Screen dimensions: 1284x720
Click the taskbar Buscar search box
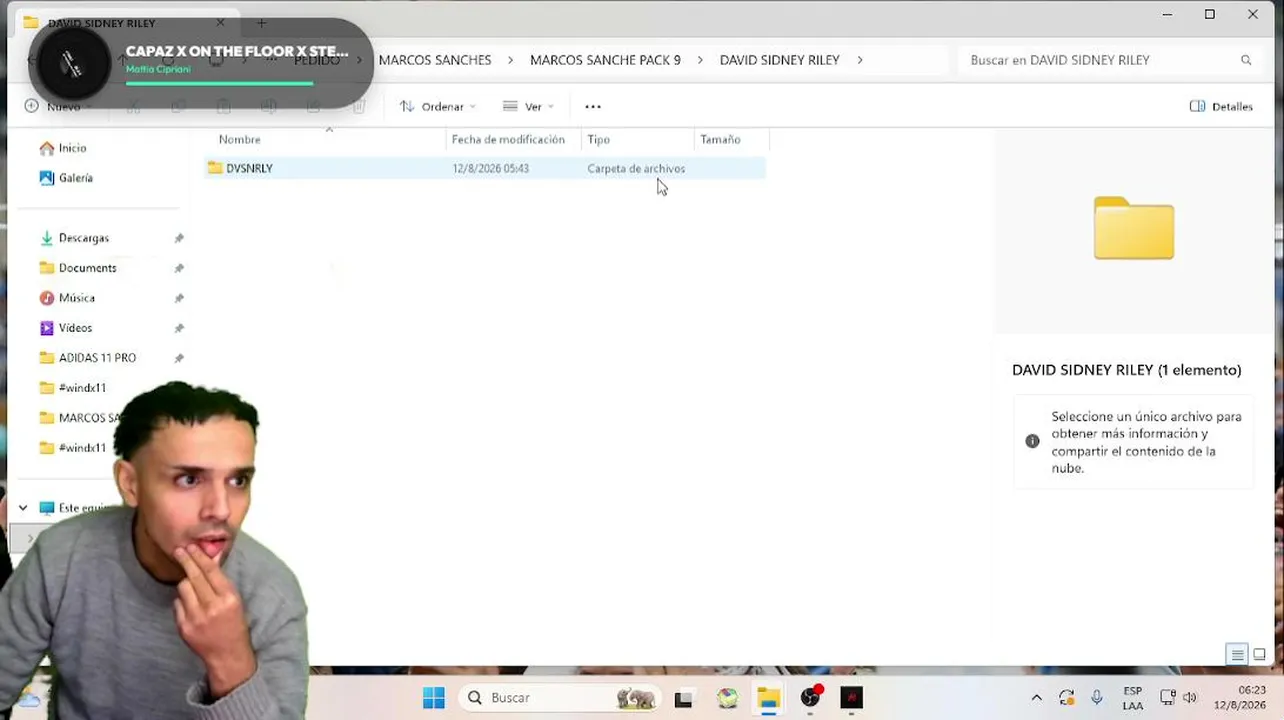[560, 697]
